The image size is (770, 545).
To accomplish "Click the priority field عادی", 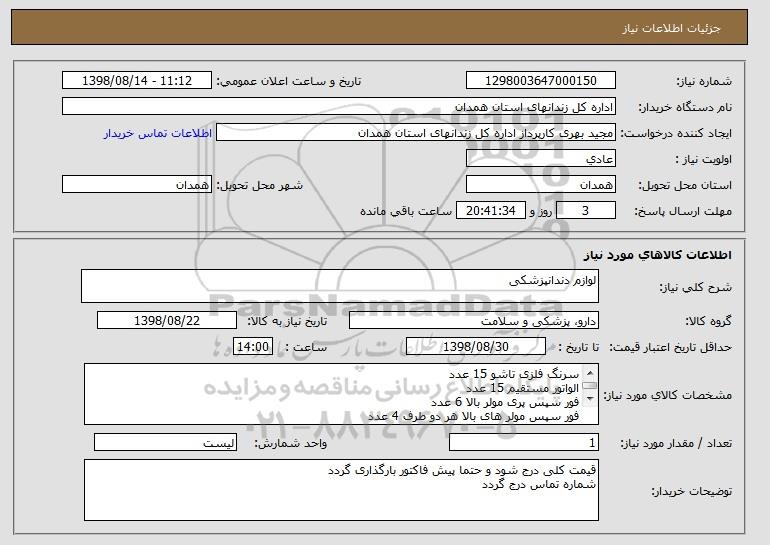I will tap(541, 159).
